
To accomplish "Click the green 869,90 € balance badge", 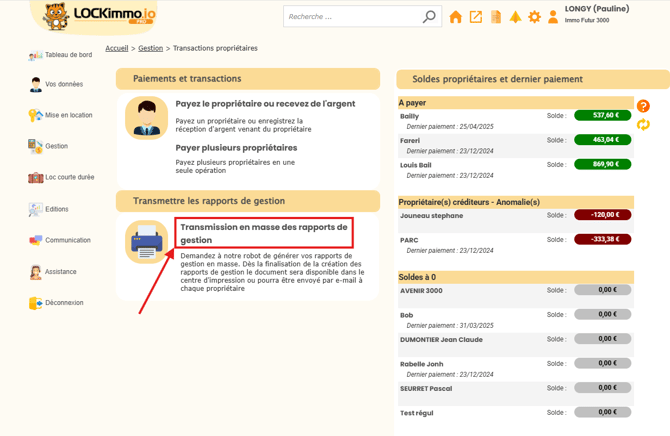I will tap(602, 164).
